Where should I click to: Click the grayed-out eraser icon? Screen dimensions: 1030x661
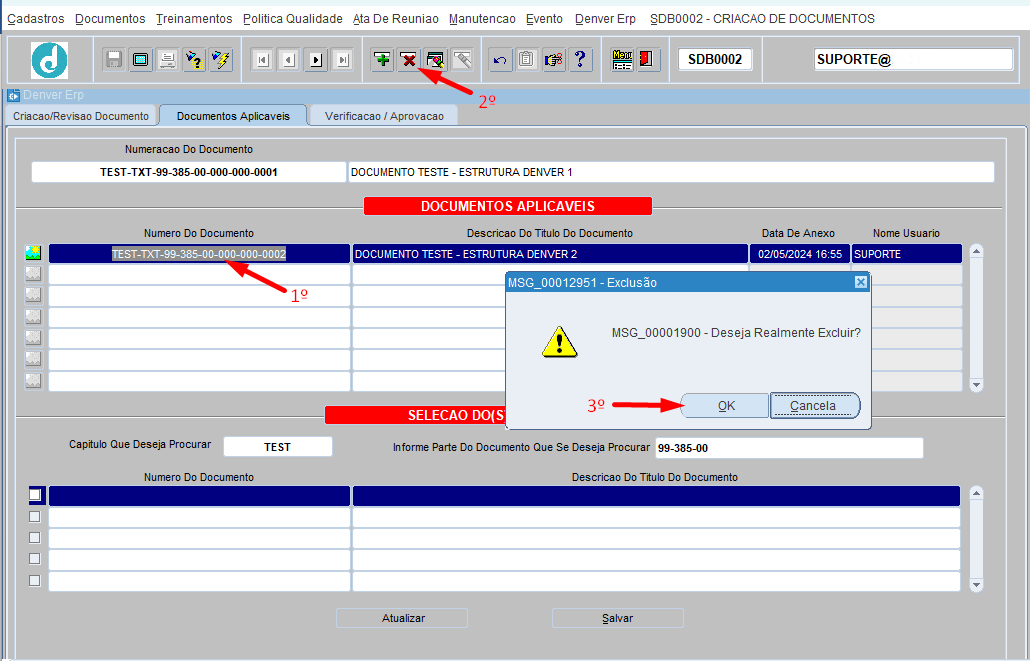pos(462,60)
